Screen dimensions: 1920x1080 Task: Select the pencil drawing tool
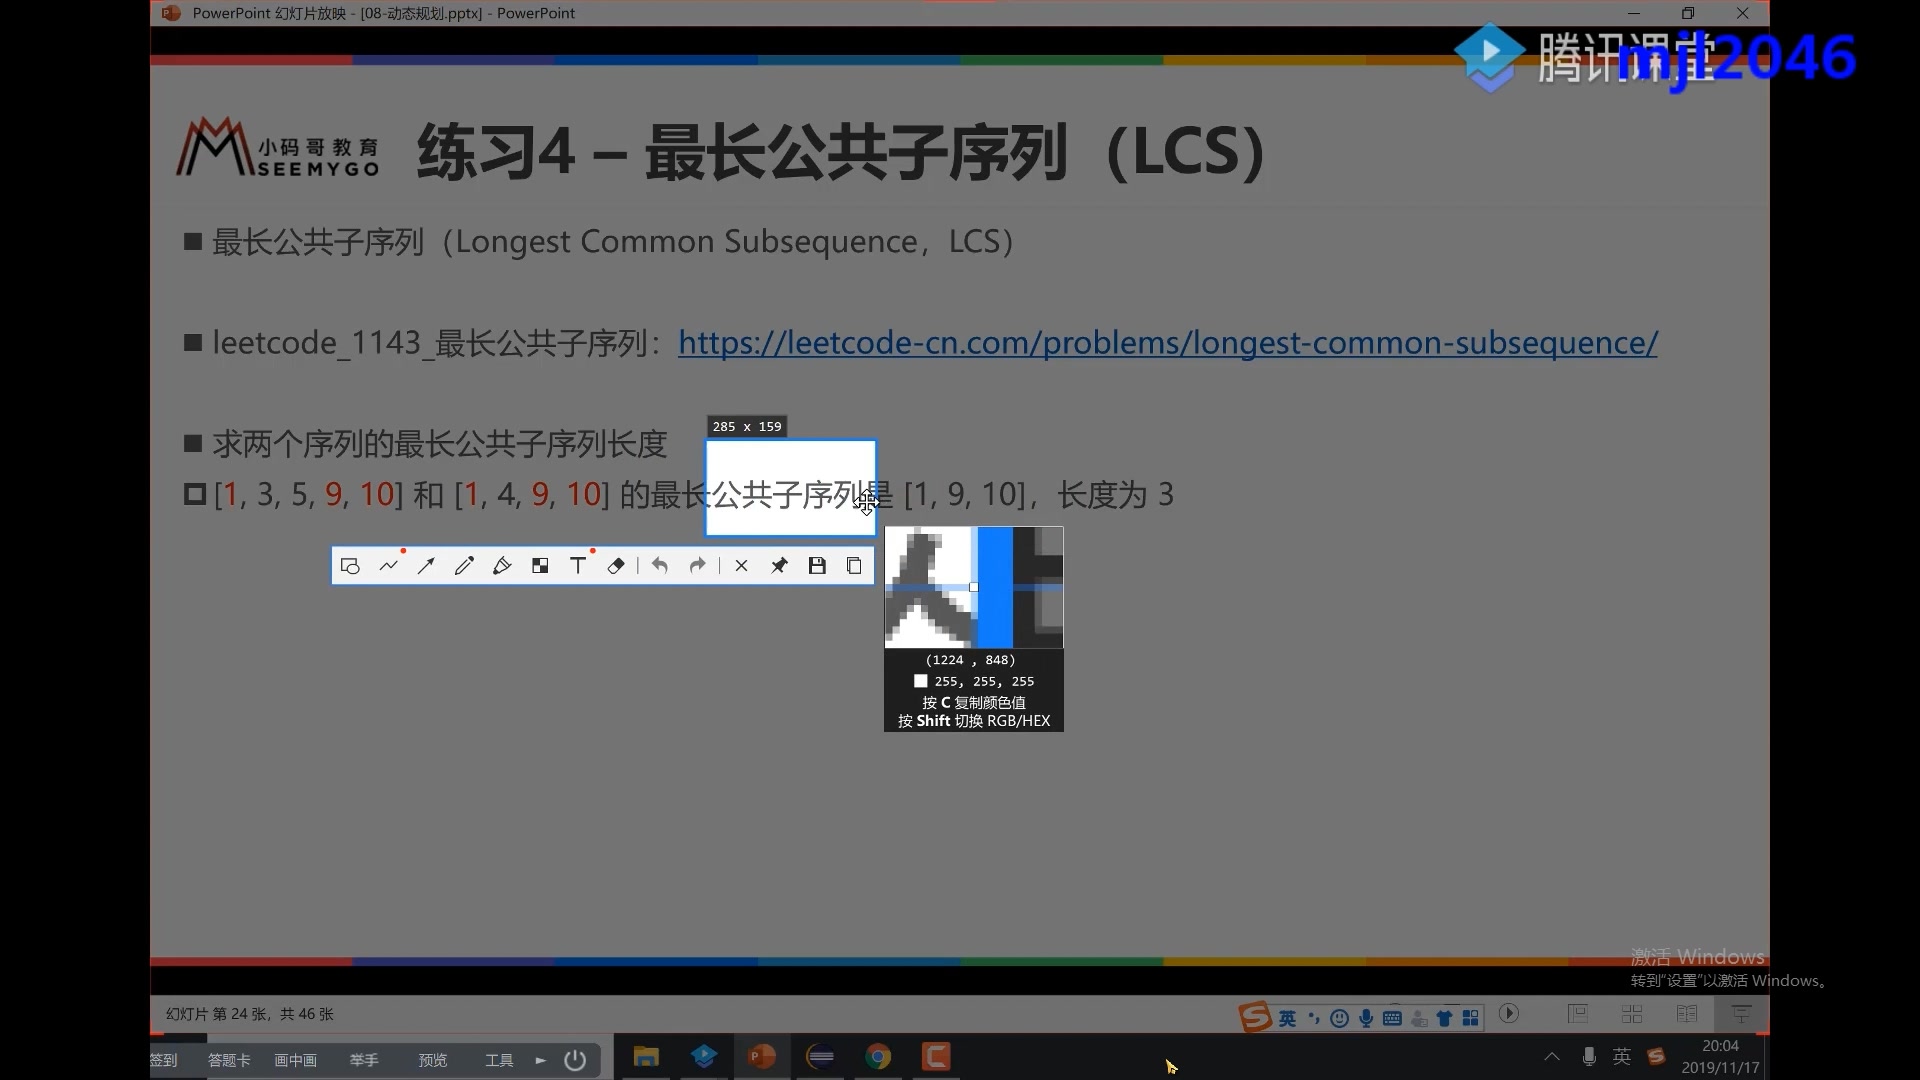(464, 566)
